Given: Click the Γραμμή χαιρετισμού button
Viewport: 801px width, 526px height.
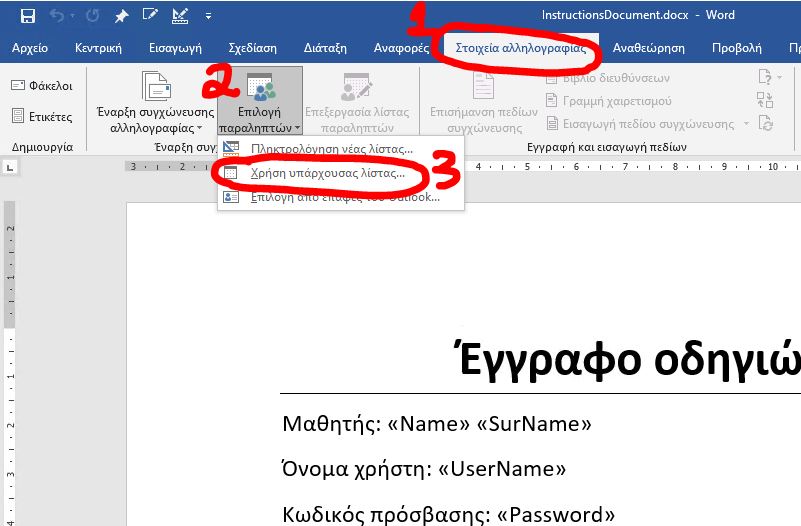Looking at the screenshot, I should [608, 101].
